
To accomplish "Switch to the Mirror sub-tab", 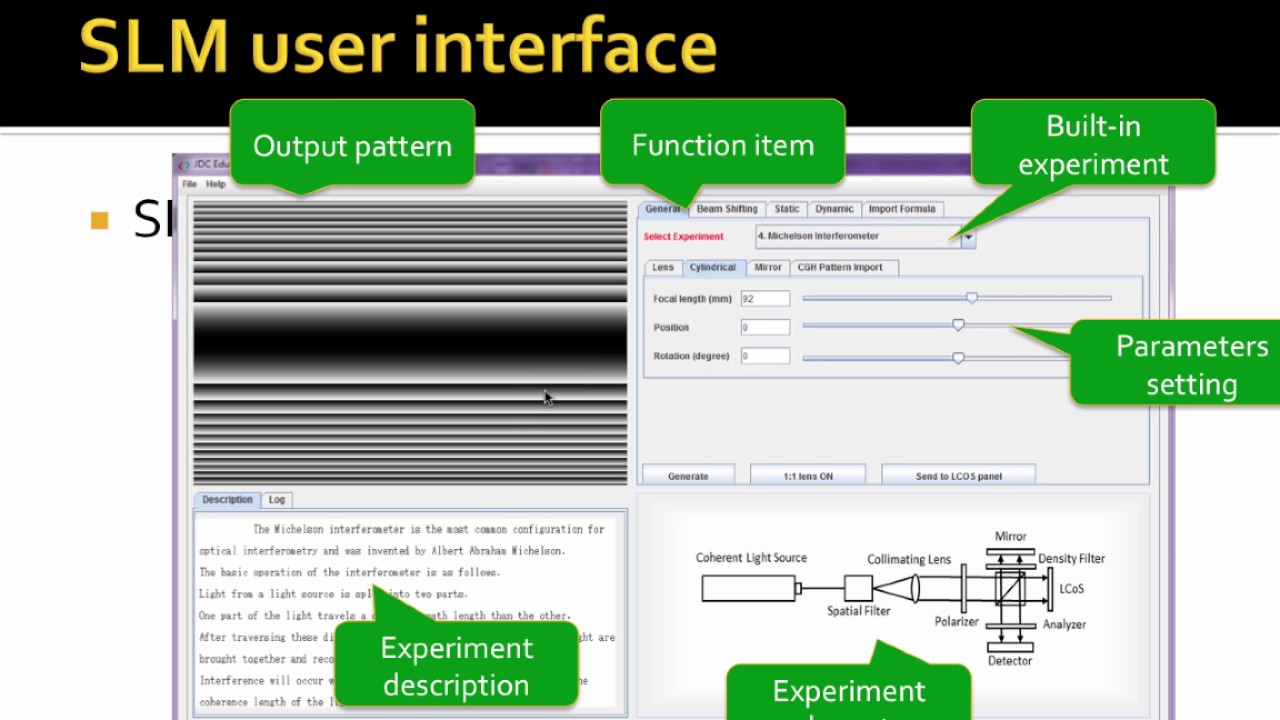I will coord(768,267).
